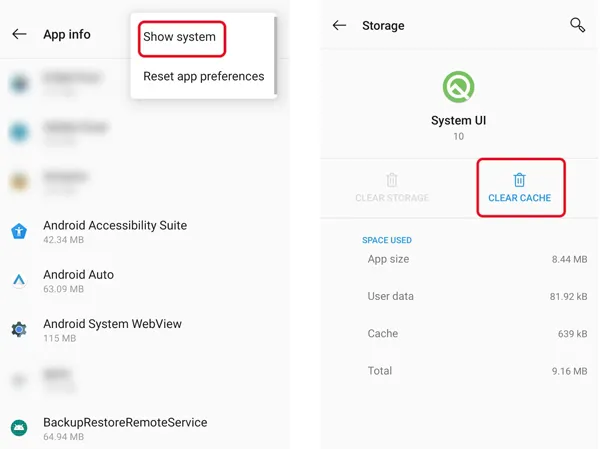The width and height of the screenshot is (600, 449).
Task: Choose Reset app preferences
Action: tap(204, 76)
